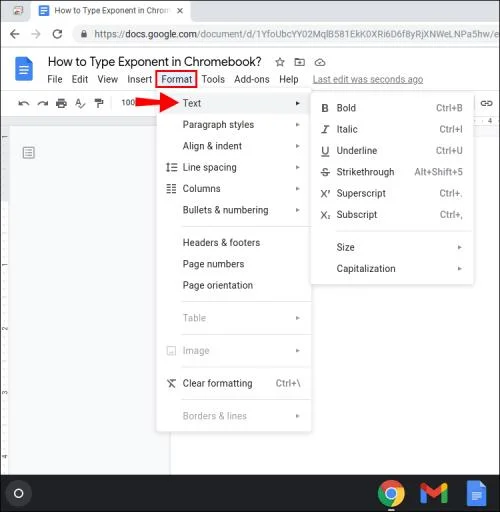Open the Insert menu
Image resolution: width=500 pixels, height=512 pixels.
pos(139,79)
